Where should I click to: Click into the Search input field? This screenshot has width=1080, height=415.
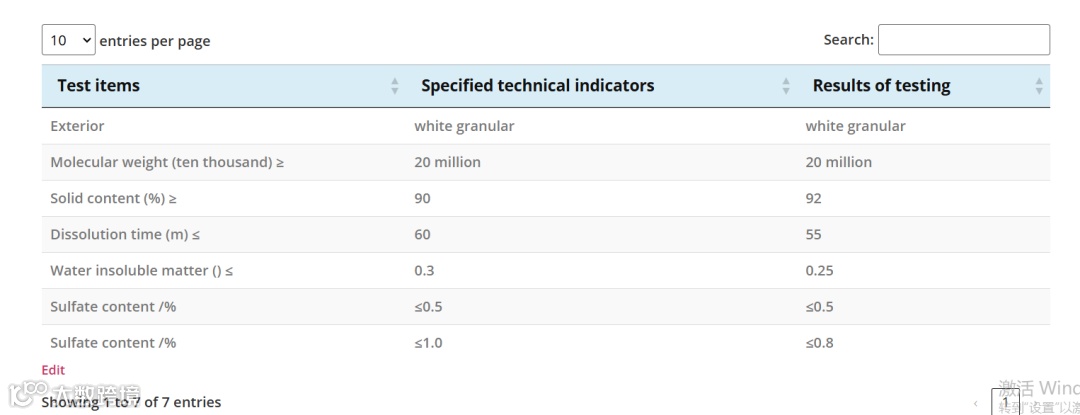964,40
